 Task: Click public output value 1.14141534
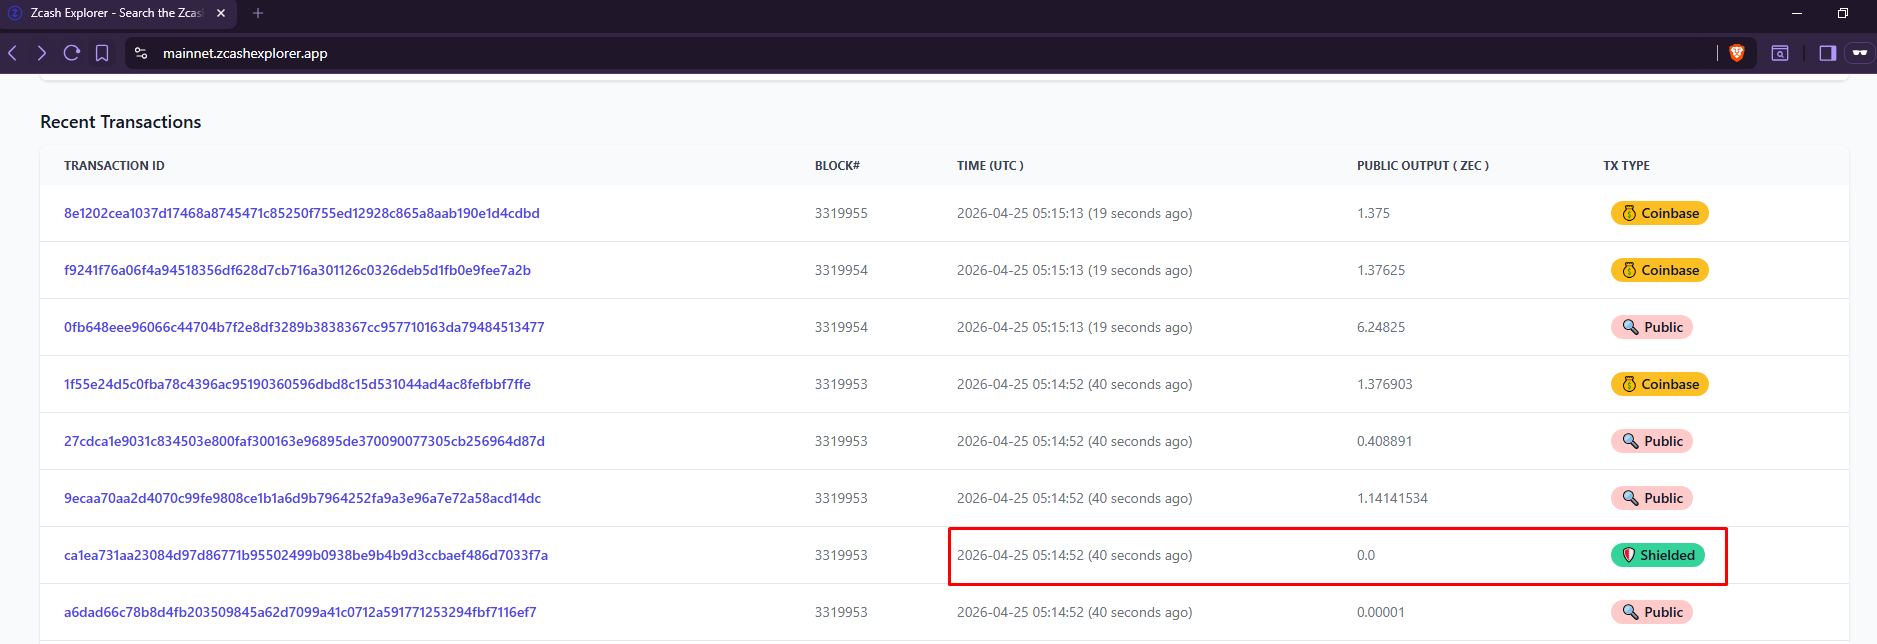coord(1392,498)
